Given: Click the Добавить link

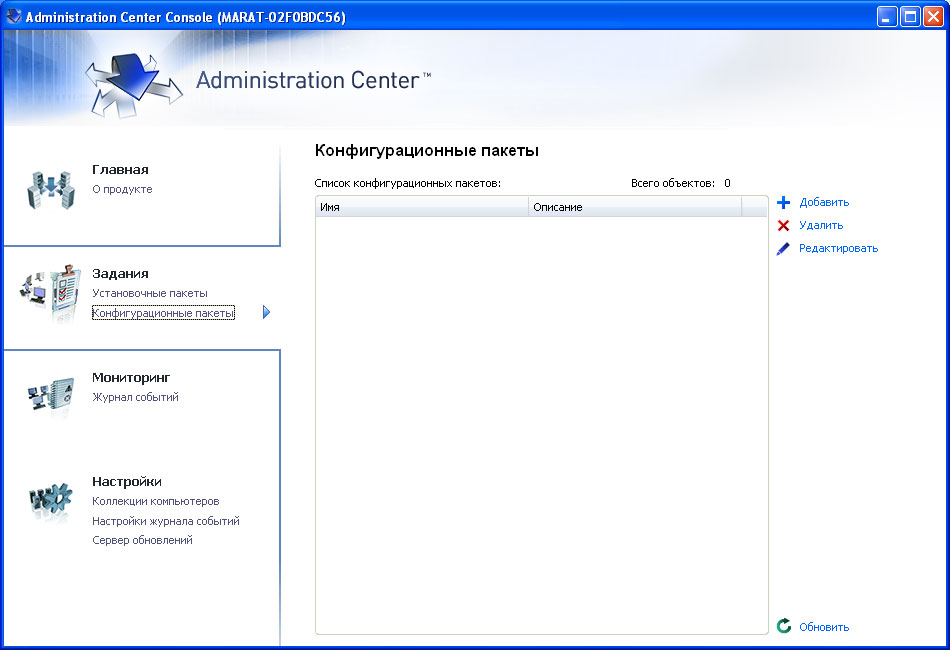Looking at the screenshot, I should (x=824, y=202).
